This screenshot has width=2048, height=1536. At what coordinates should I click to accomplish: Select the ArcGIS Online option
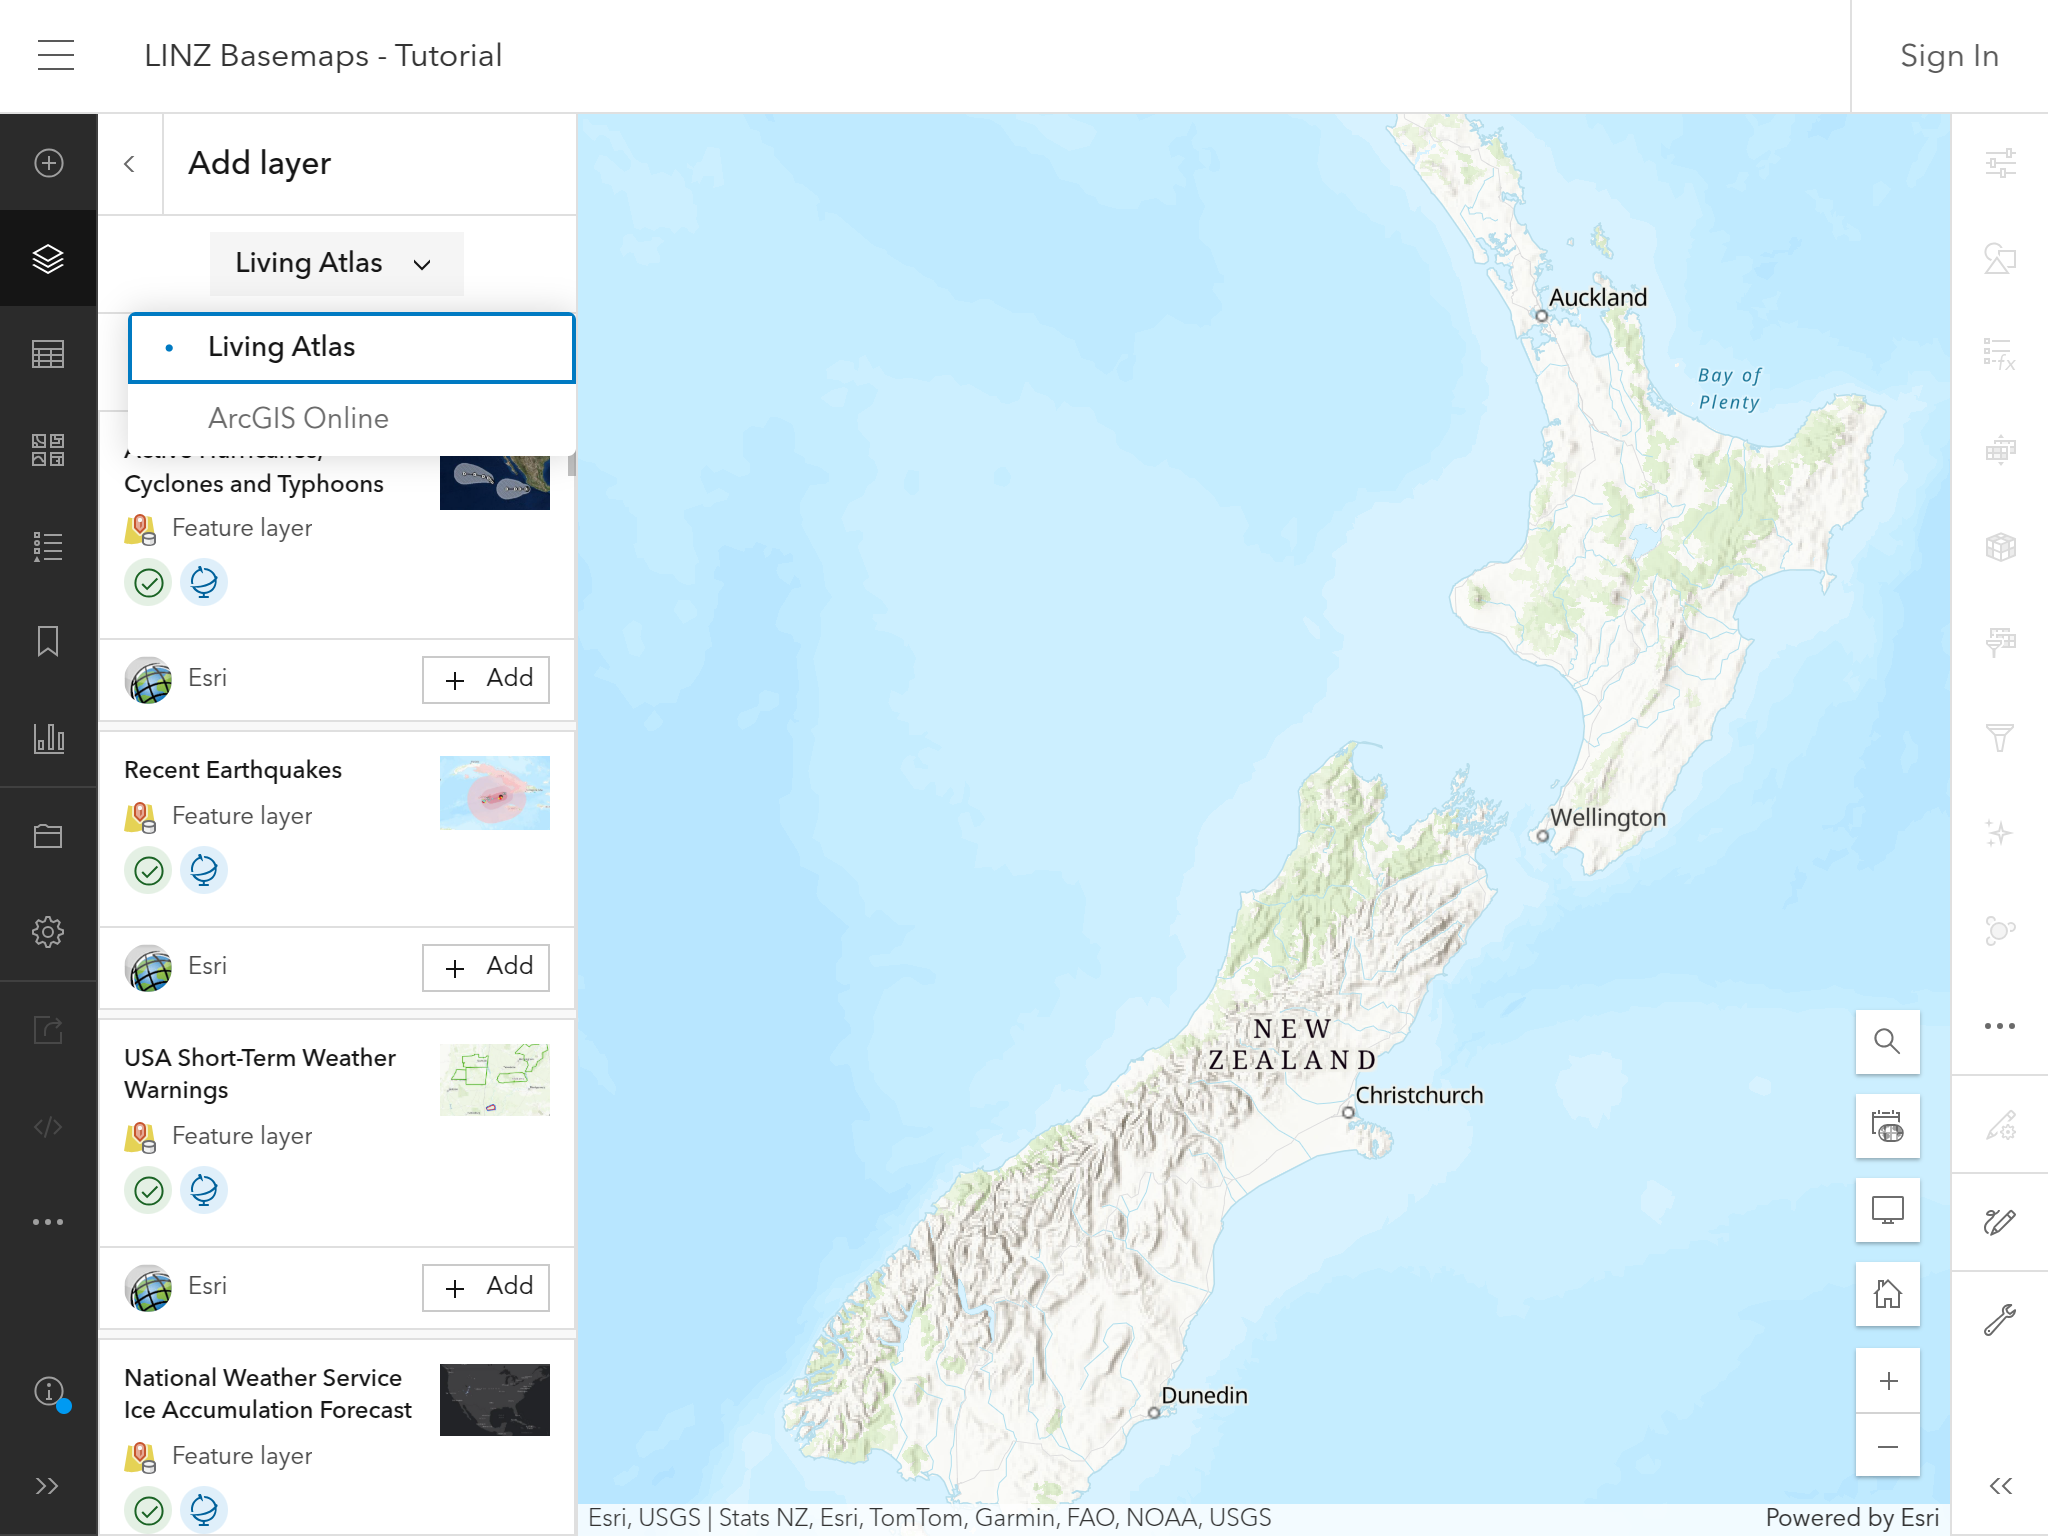[x=298, y=417]
